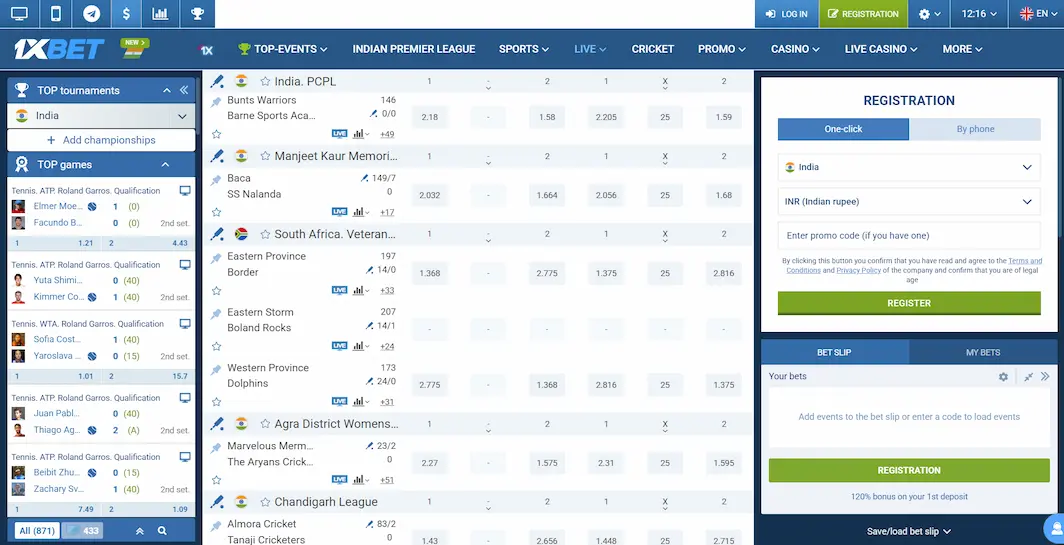
Task: Click the NEW India flag badge
Action: [135, 48]
